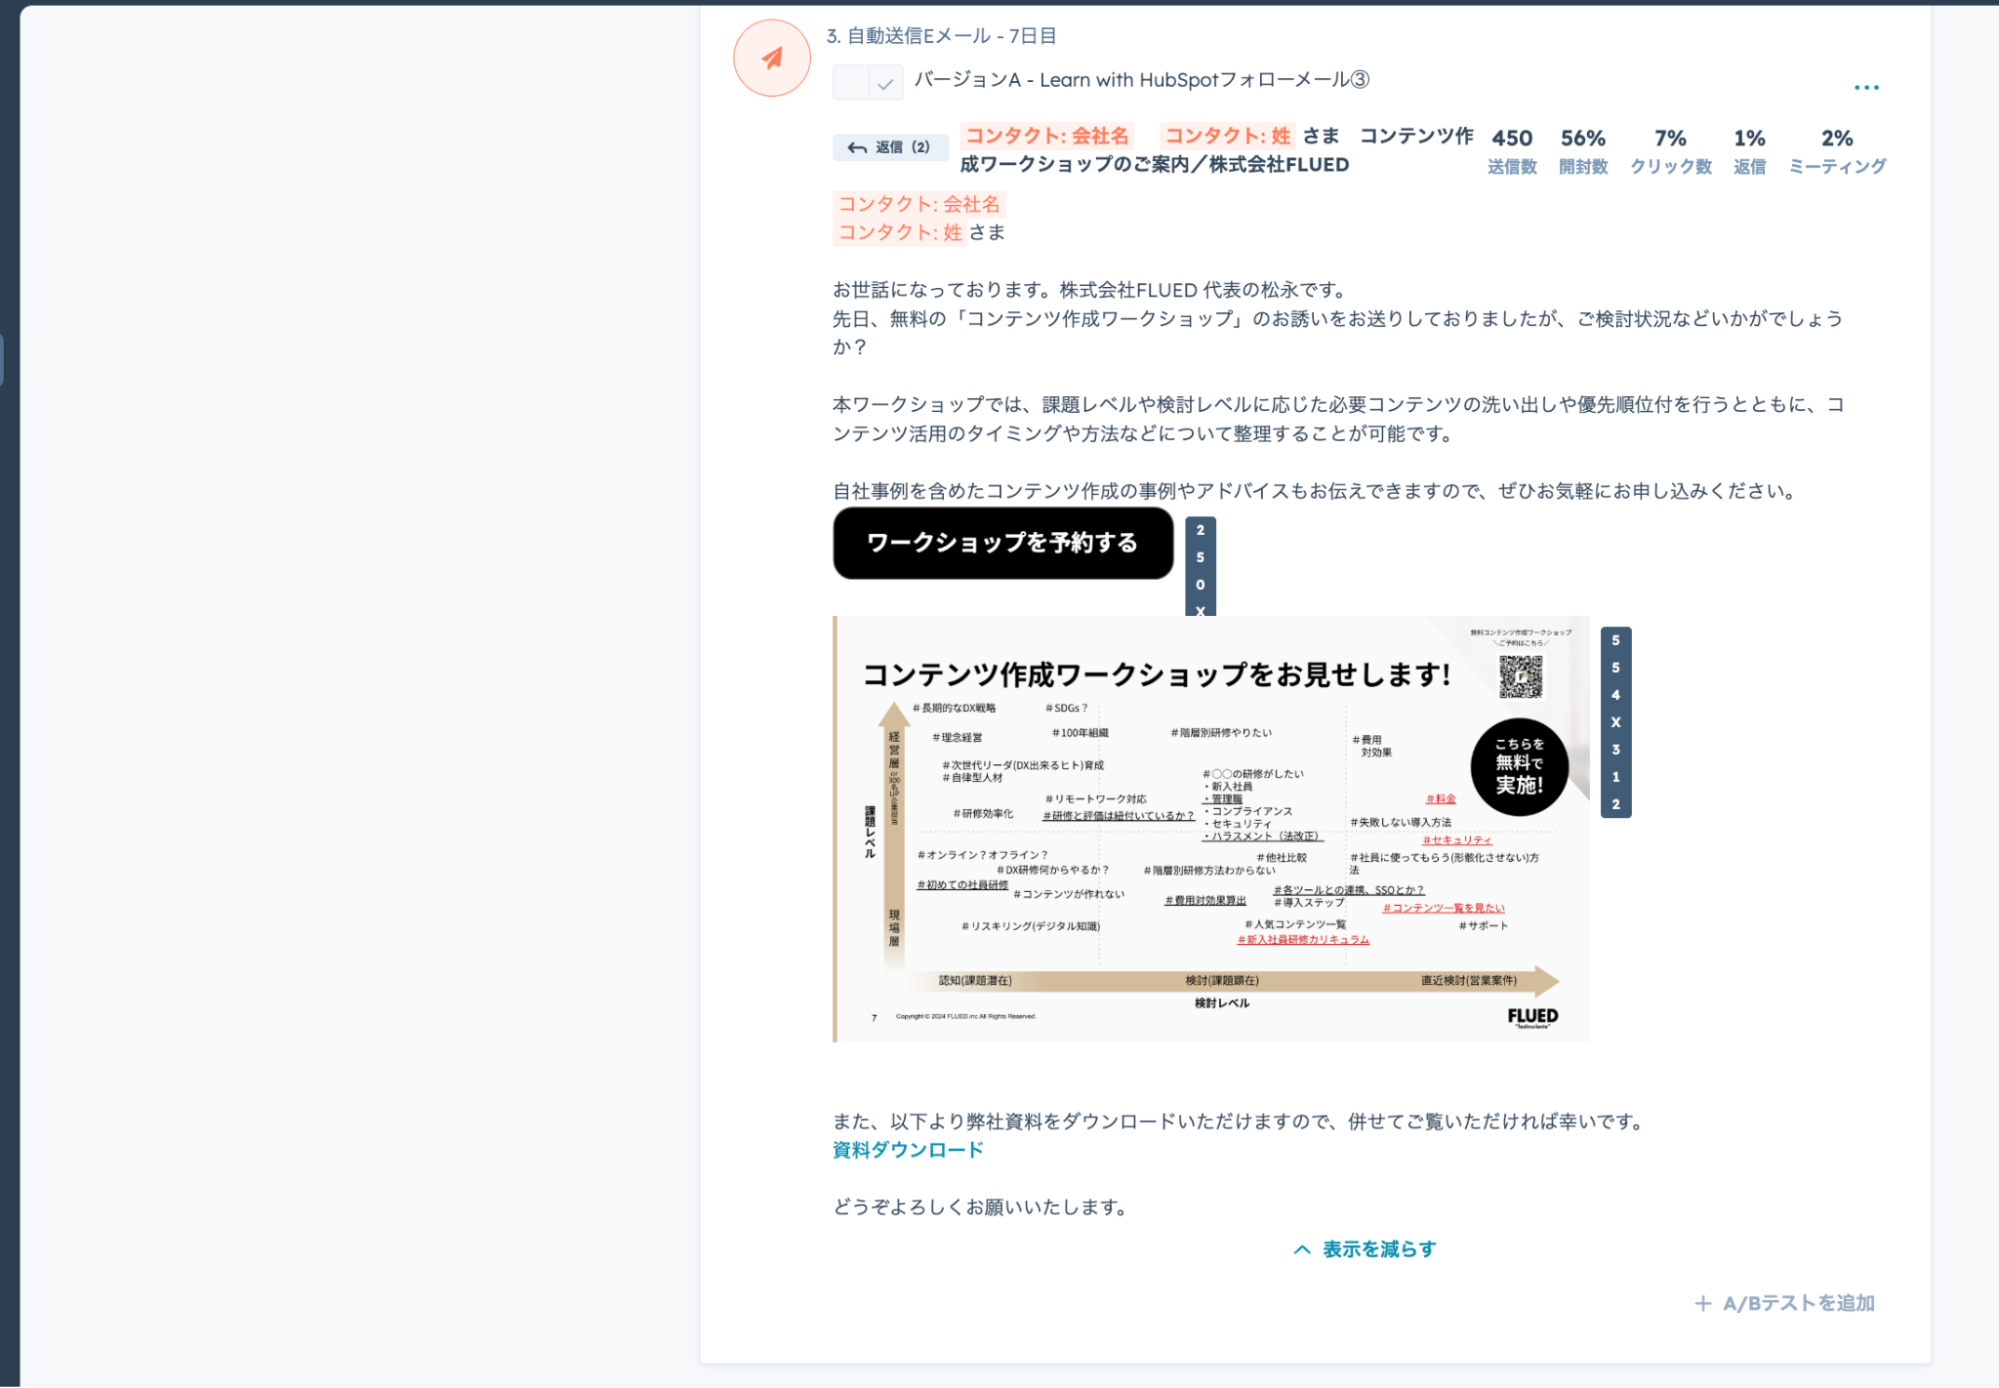Click the FLUED logo in the slide image
This screenshot has width=1999, height=1388.
click(x=1532, y=1016)
